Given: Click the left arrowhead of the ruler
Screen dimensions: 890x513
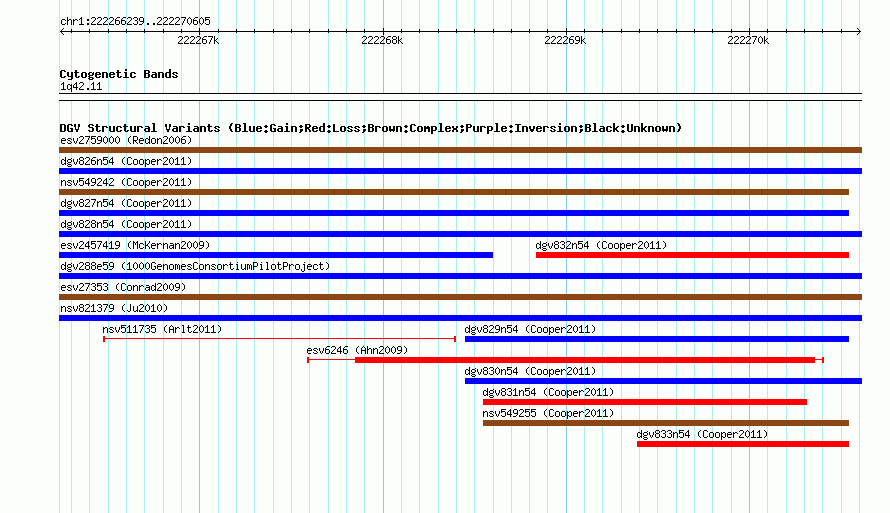Looking at the screenshot, I should tap(62, 31).
